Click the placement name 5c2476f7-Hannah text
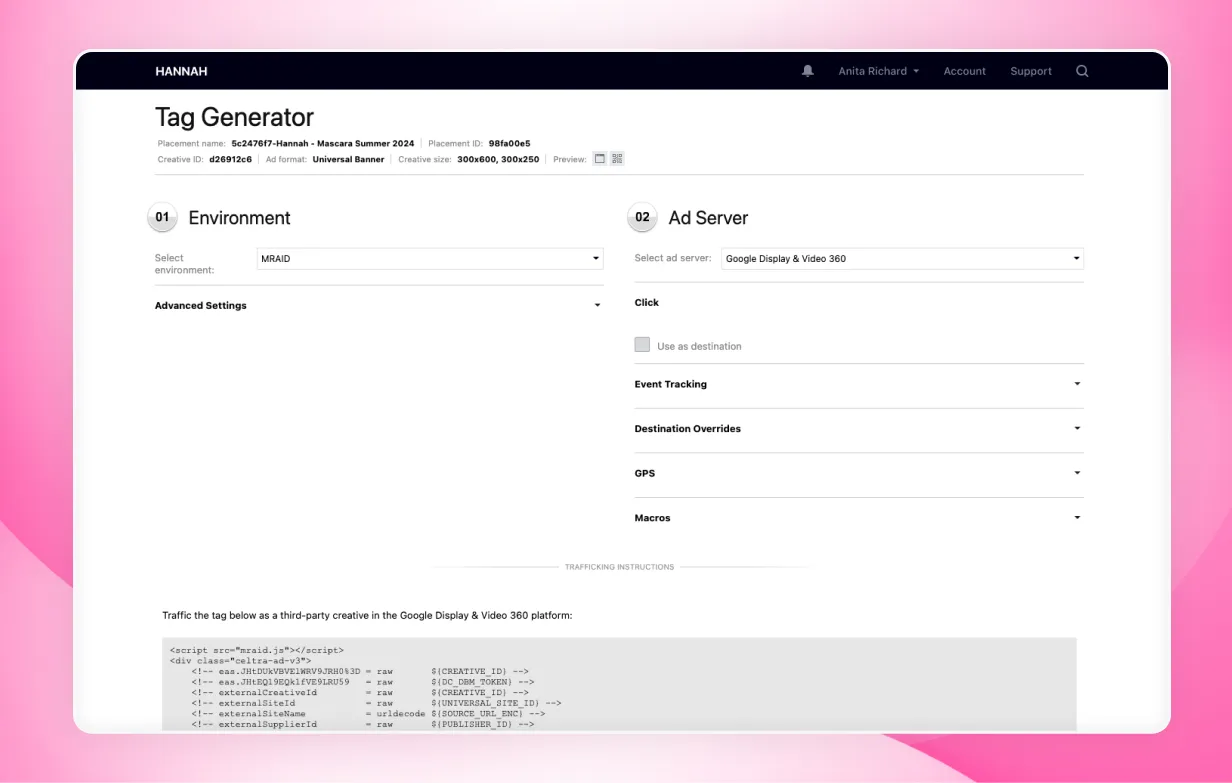The width and height of the screenshot is (1232, 783). point(322,144)
